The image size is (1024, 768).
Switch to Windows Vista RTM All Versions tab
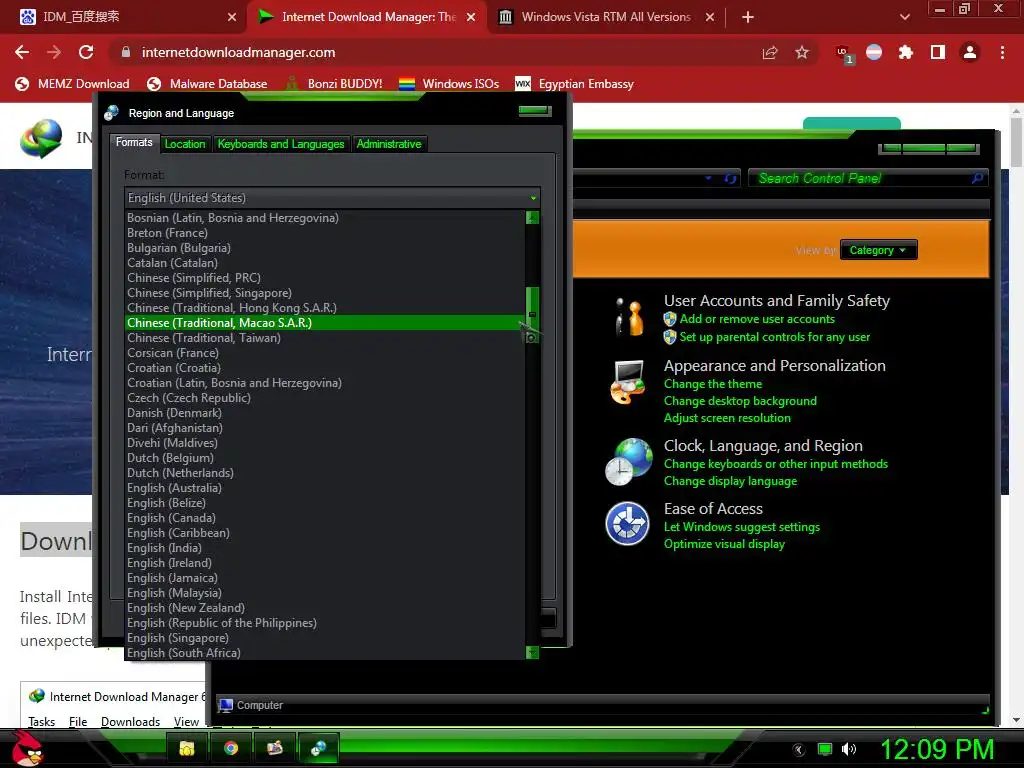tap(607, 17)
